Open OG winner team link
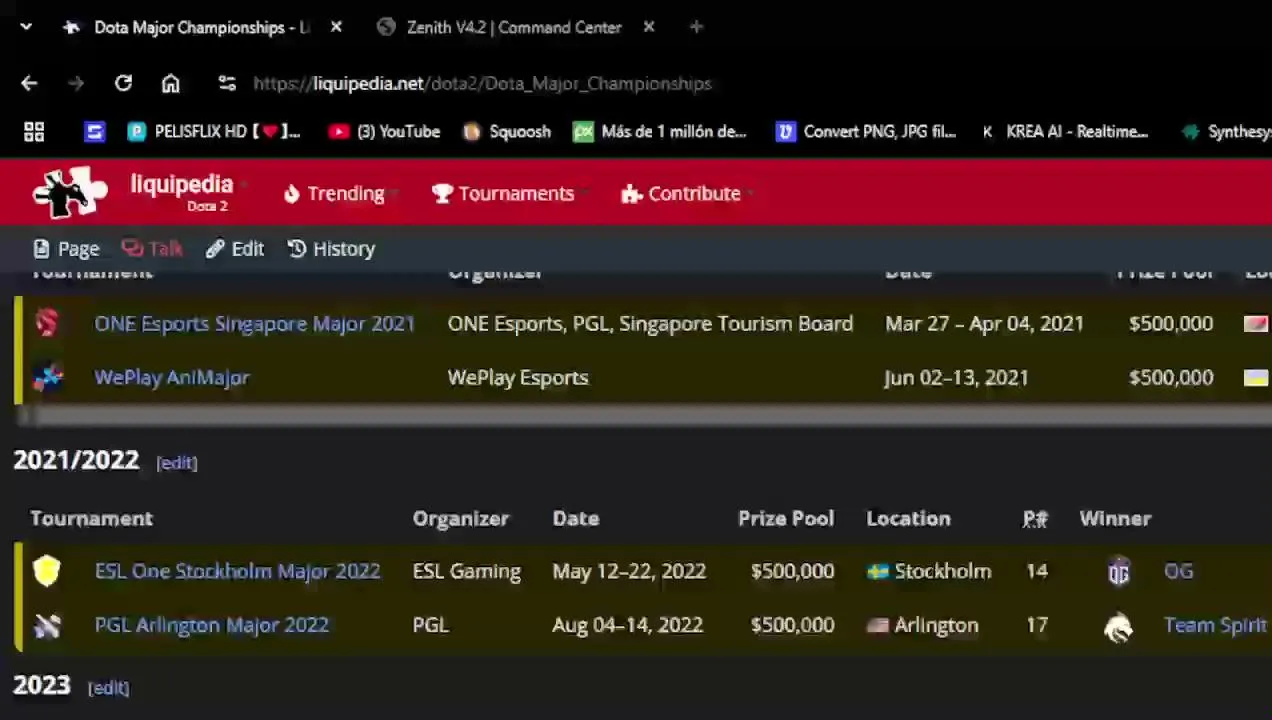Image resolution: width=1272 pixels, height=720 pixels. [1178, 571]
